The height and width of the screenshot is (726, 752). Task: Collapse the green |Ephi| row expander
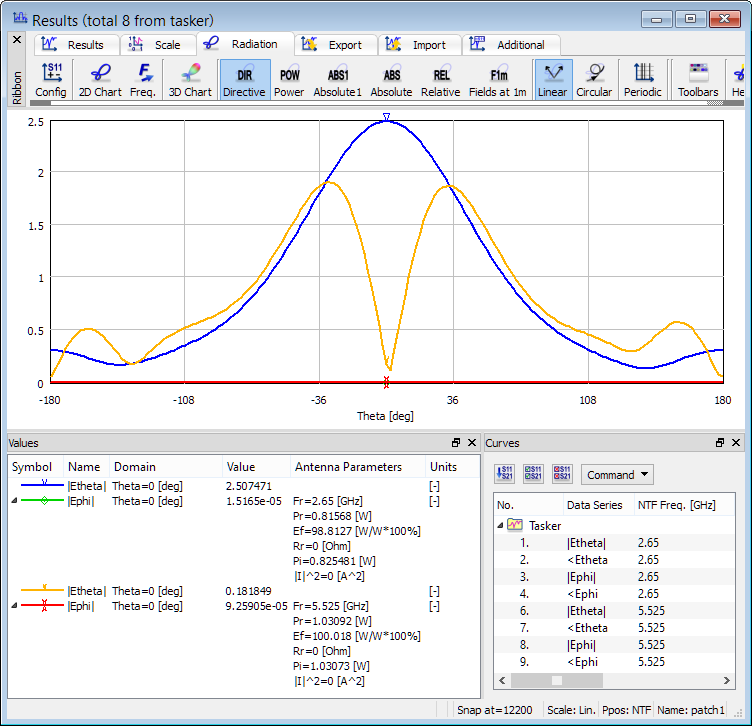[13, 501]
